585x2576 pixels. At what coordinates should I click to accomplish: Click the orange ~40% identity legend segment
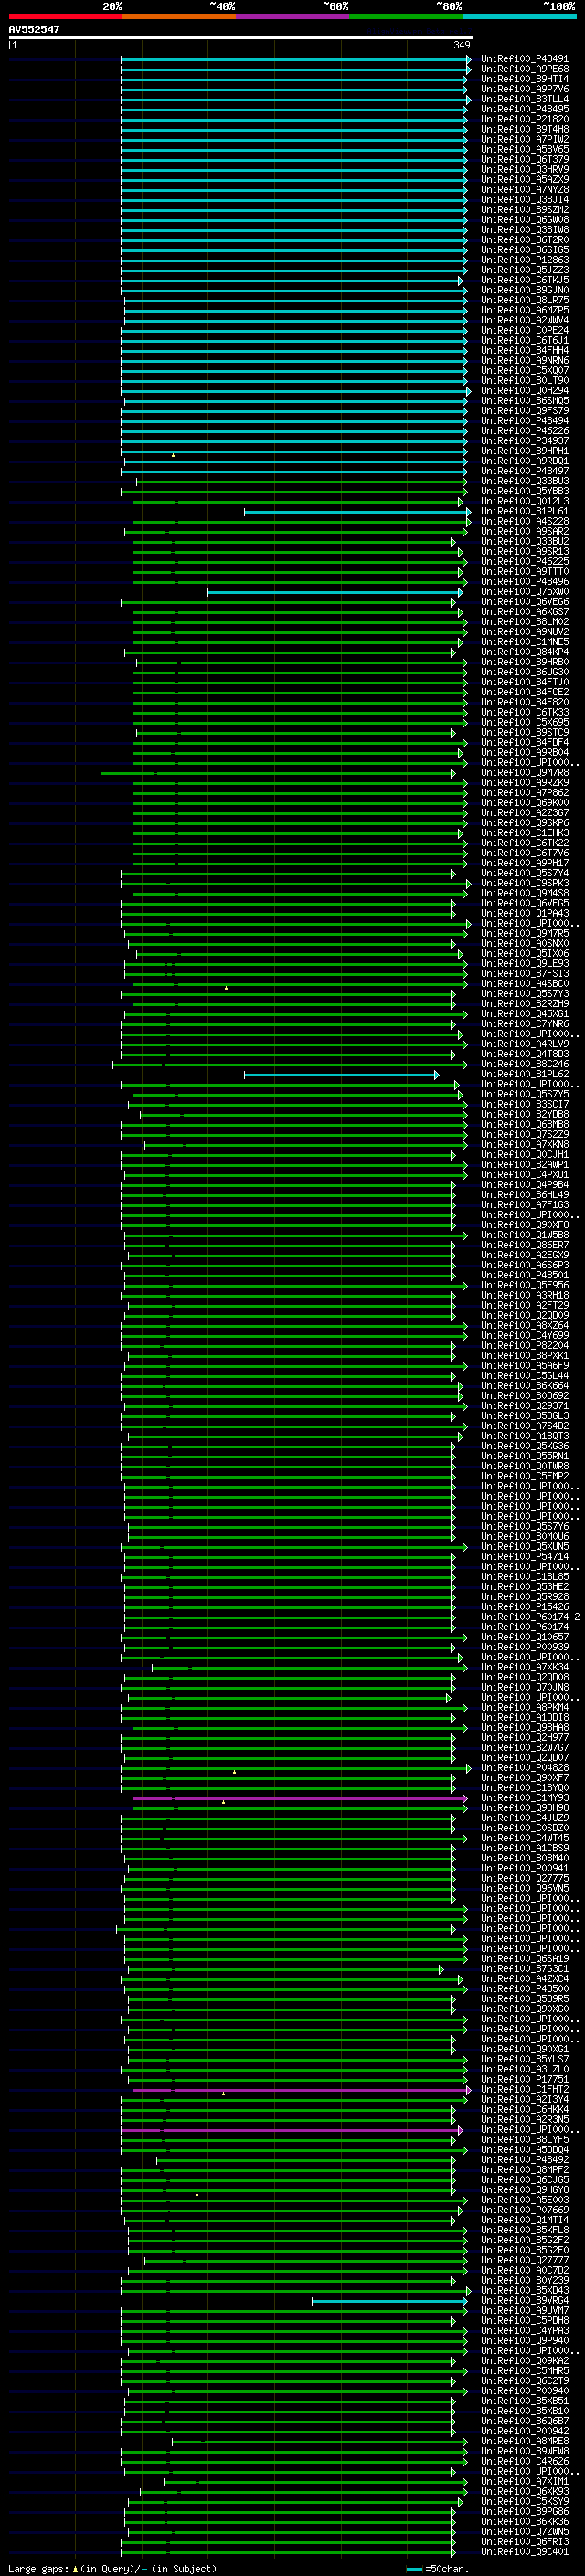(179, 16)
